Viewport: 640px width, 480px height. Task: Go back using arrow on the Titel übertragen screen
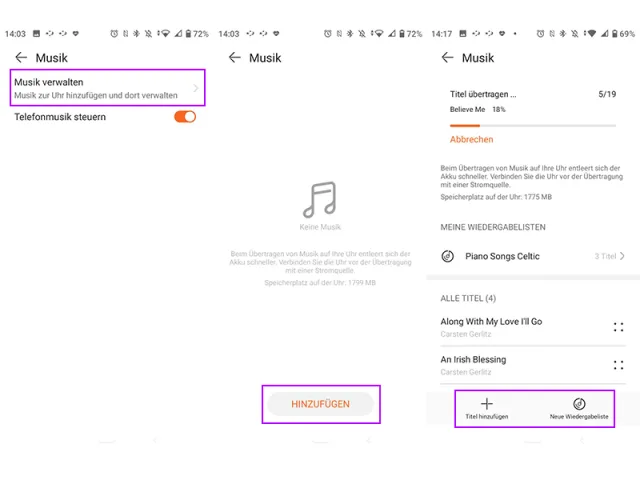447,58
